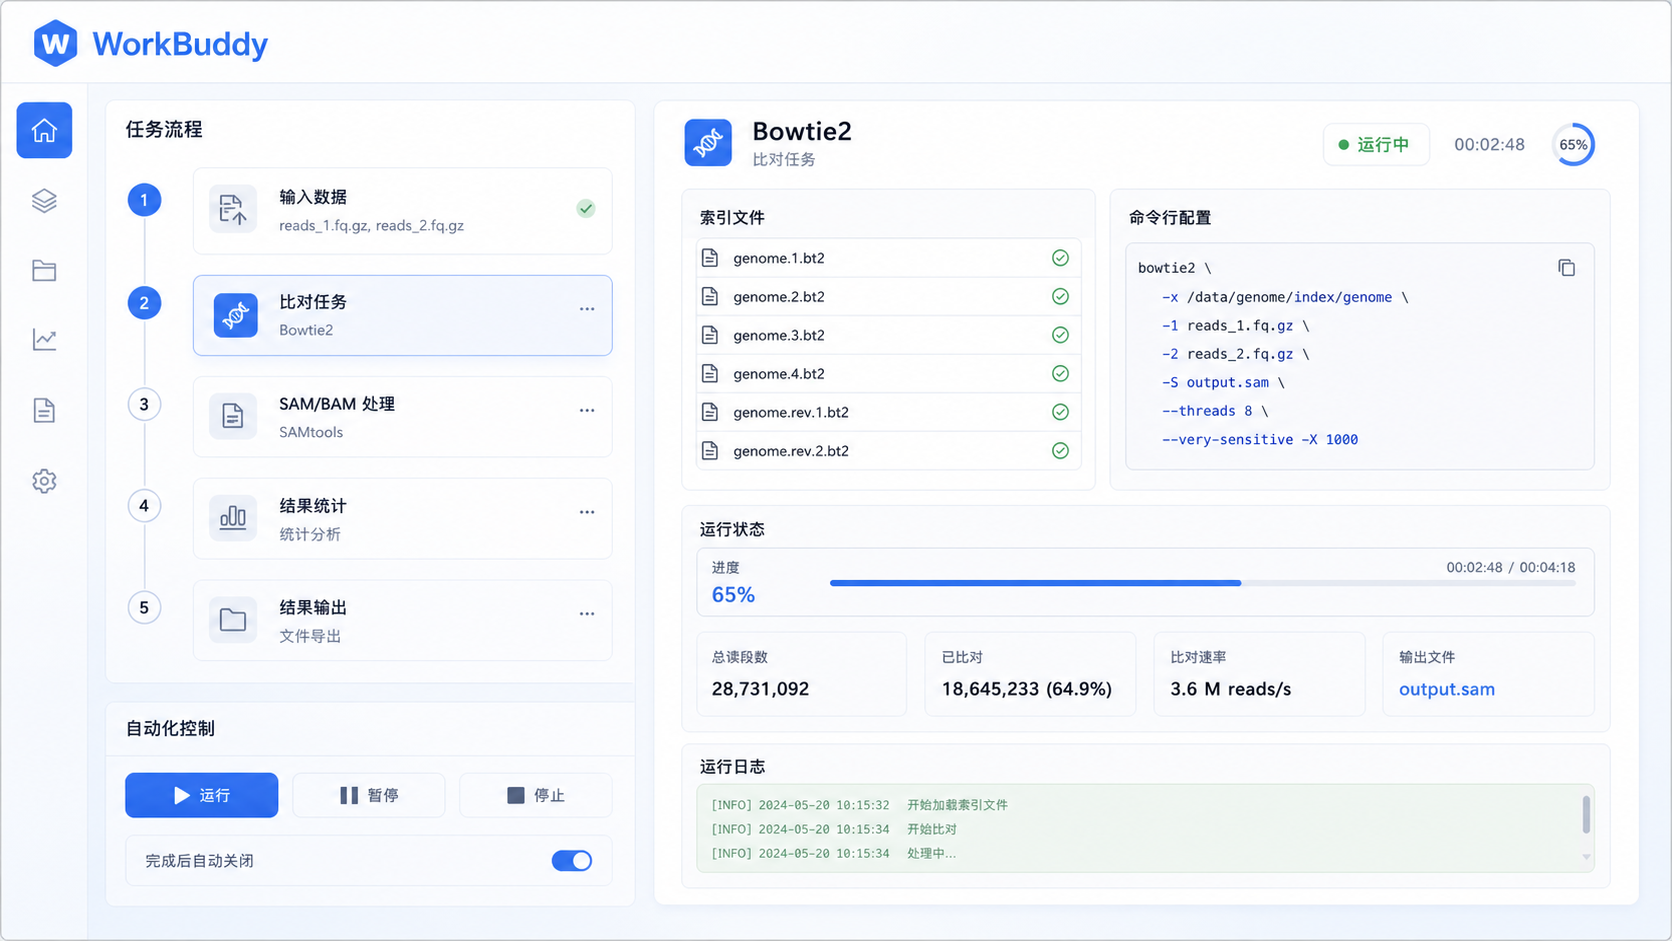The height and width of the screenshot is (941, 1672).
Task: Click the SAM/BAM 处理 document icon
Action: [233, 416]
